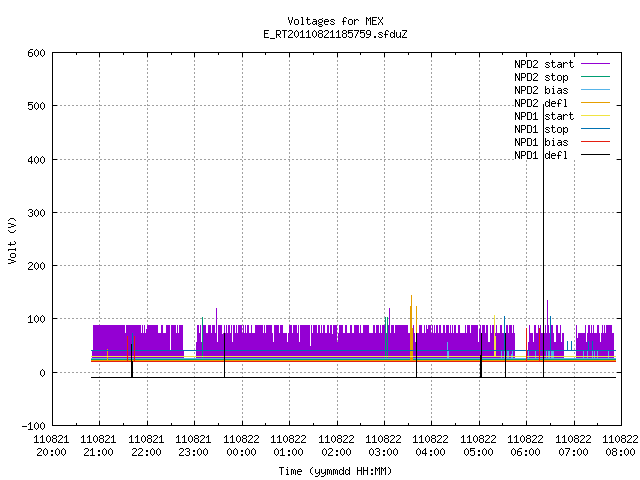Click the 110822 06:00 time tick label
This screenshot has width=640, height=480.
(526, 446)
